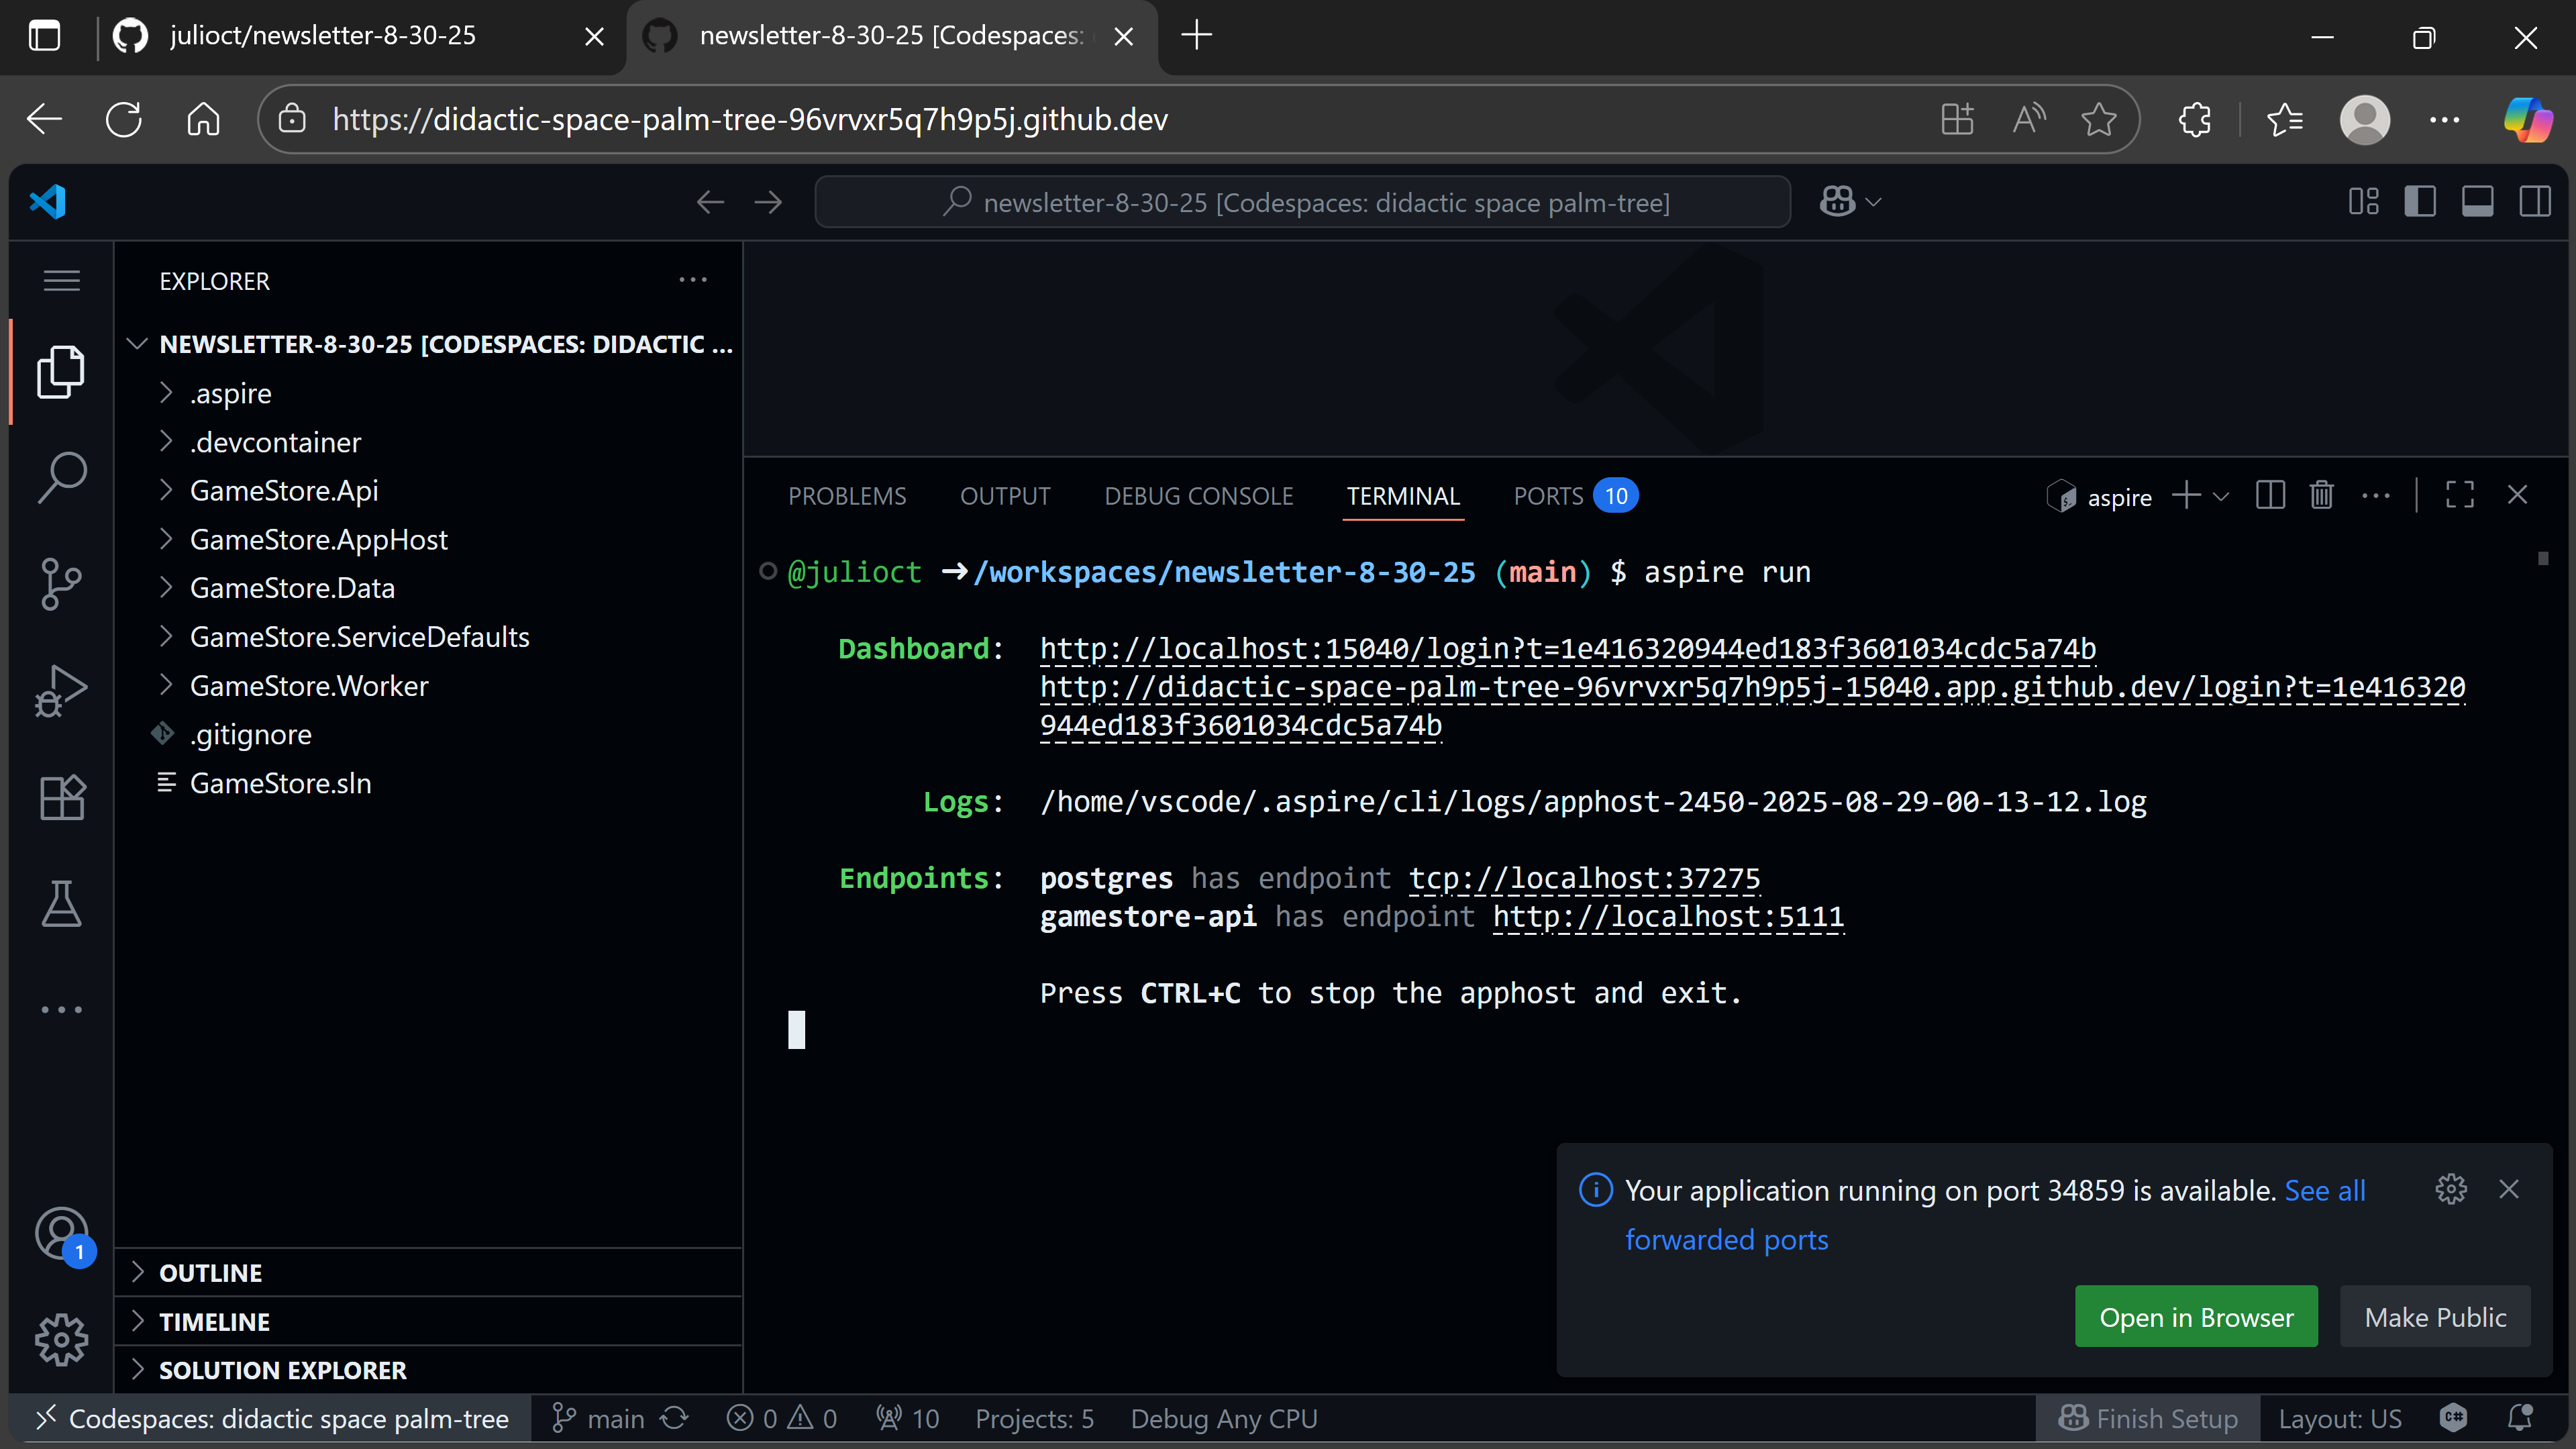Click Finish Setup in status bar
This screenshot has height=1449, width=2576.
(2148, 1418)
